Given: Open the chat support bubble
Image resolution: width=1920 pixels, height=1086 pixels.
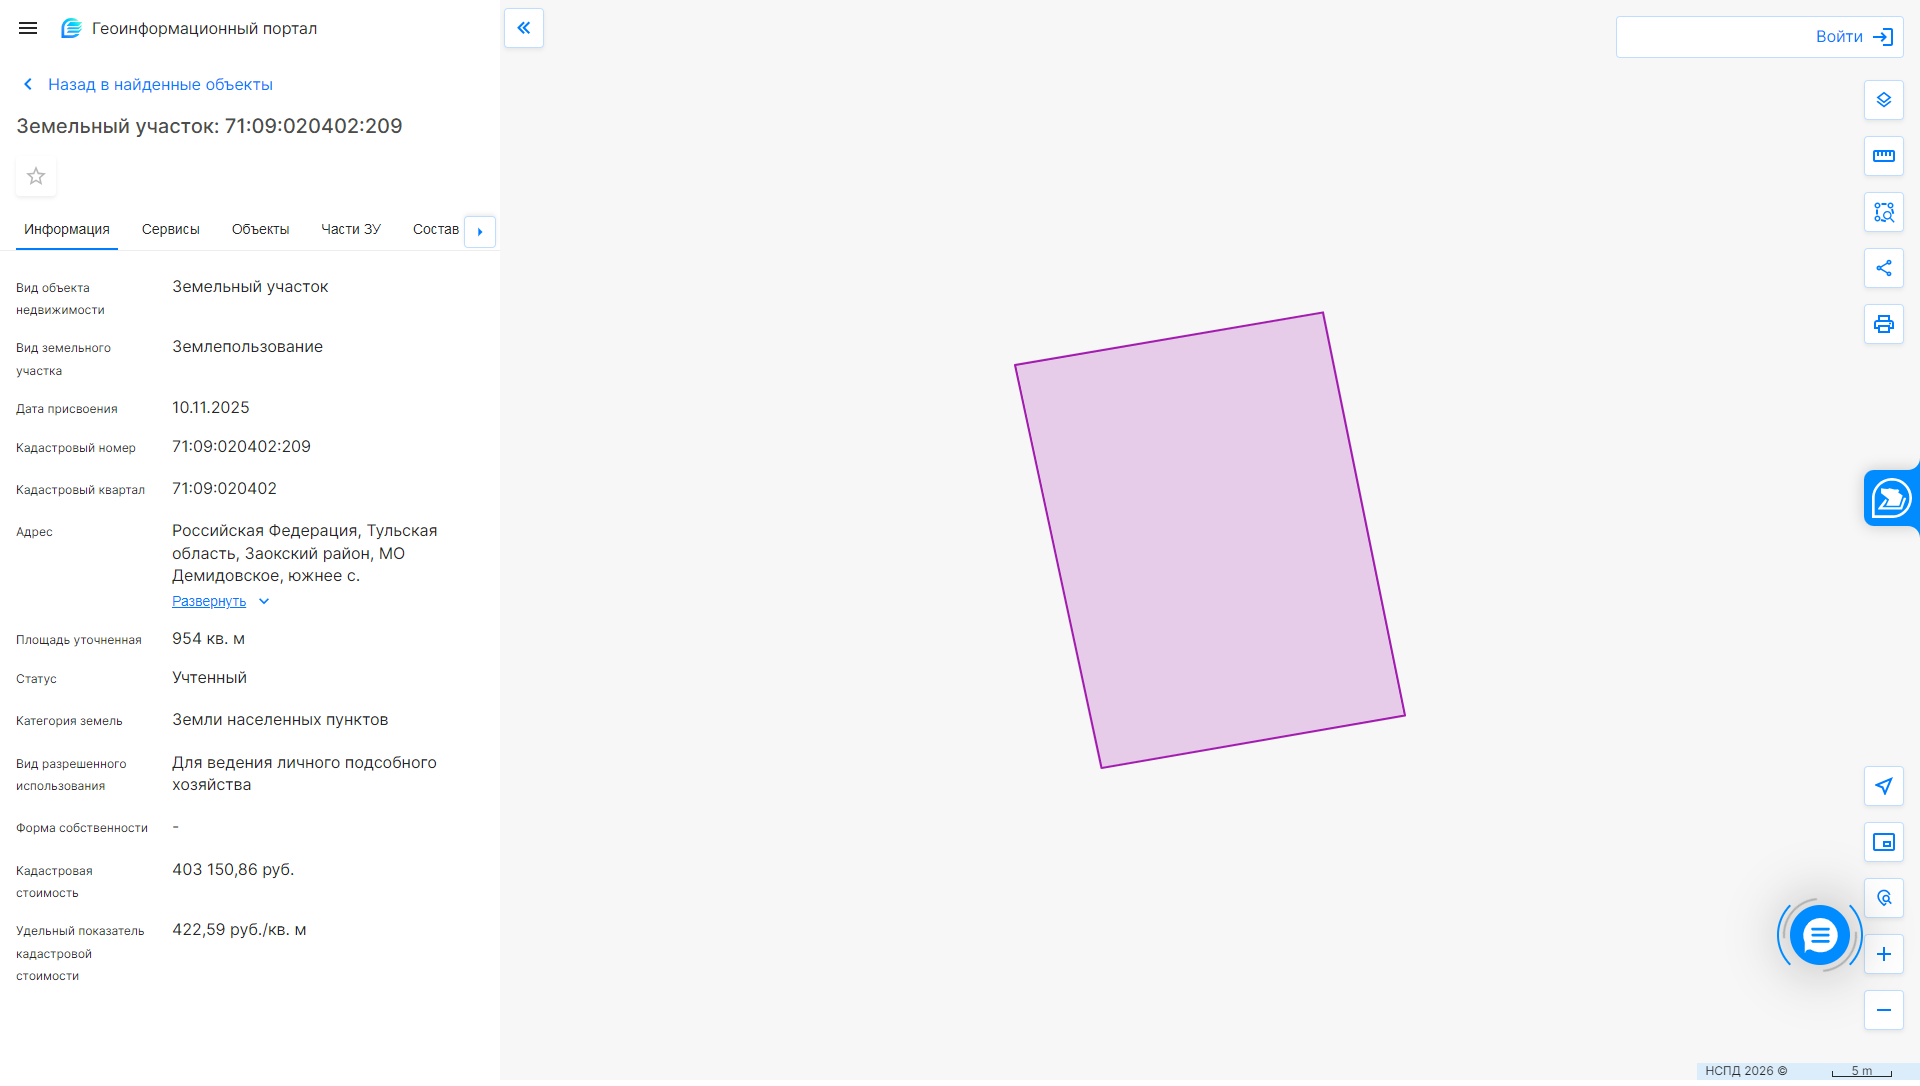Looking at the screenshot, I should (1819, 936).
